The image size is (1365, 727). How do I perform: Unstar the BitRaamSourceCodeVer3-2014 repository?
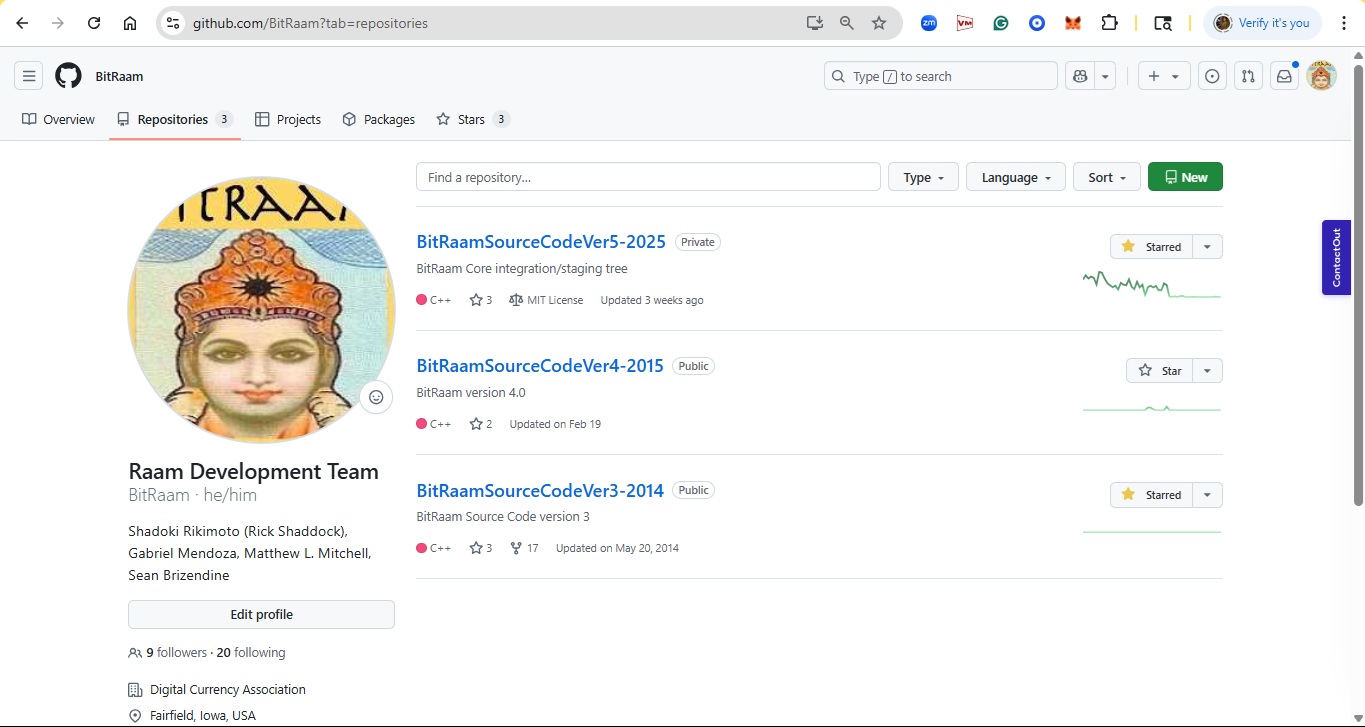coord(1151,495)
